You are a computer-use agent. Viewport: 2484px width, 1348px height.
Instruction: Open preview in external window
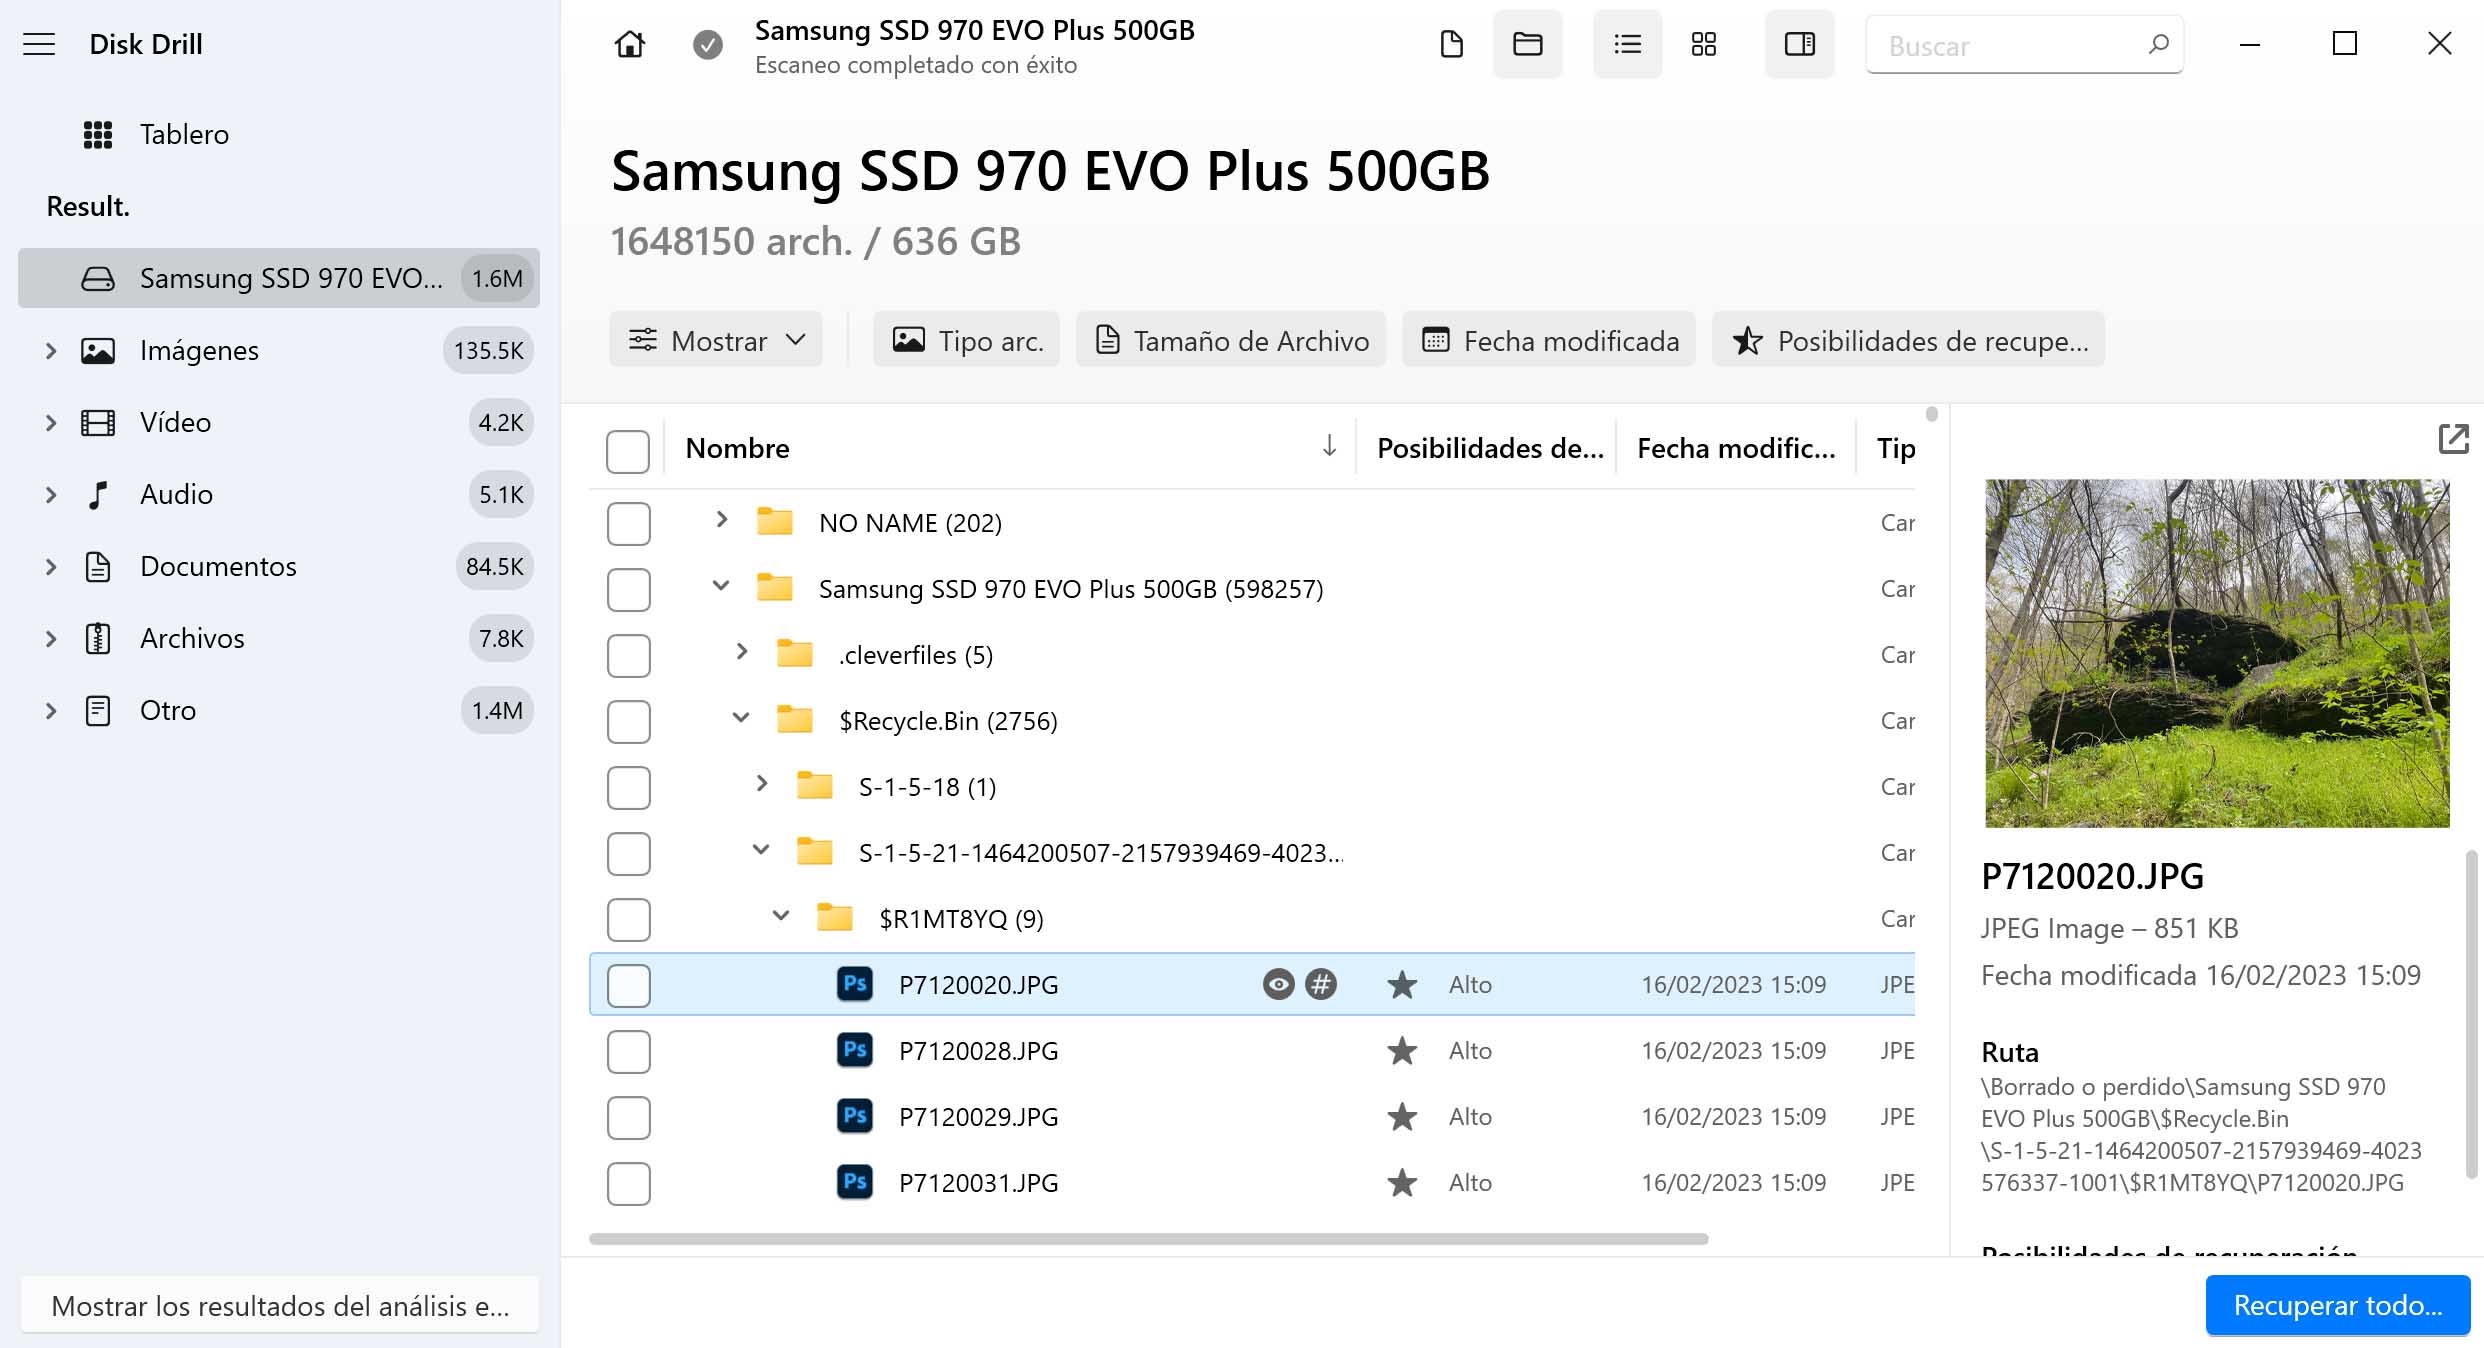2454,439
